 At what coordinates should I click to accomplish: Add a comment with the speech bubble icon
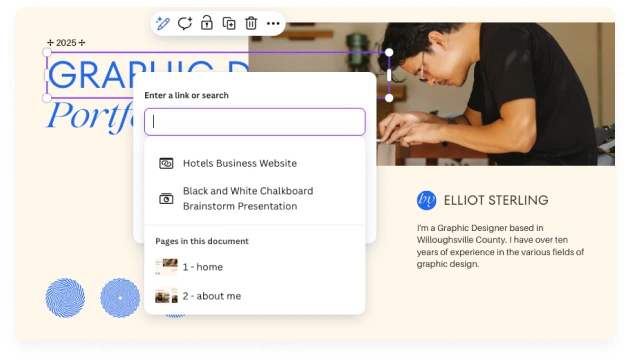coord(185,23)
